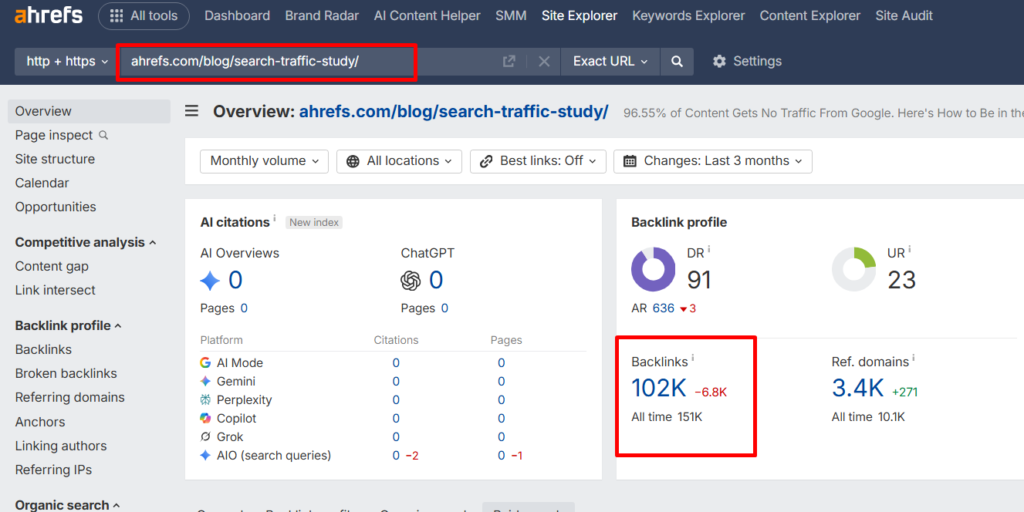The height and width of the screenshot is (512, 1024).
Task: Toggle the sidebar hamburger menu
Action: point(191,111)
